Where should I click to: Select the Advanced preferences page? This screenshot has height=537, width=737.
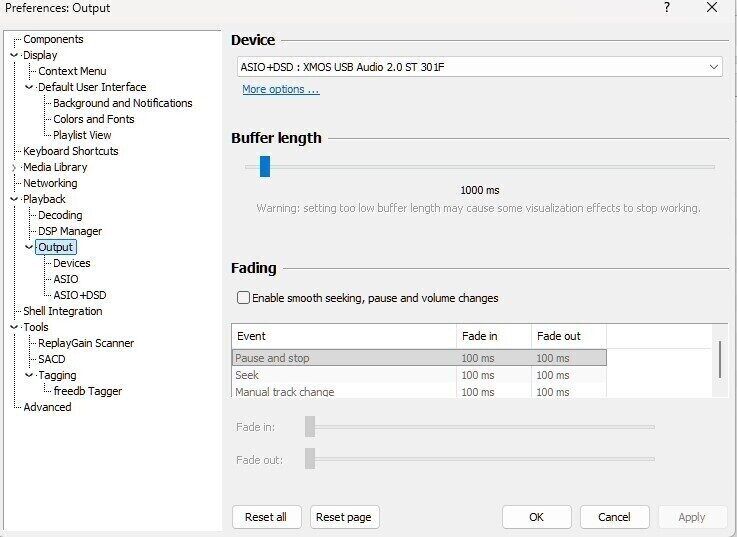point(47,407)
